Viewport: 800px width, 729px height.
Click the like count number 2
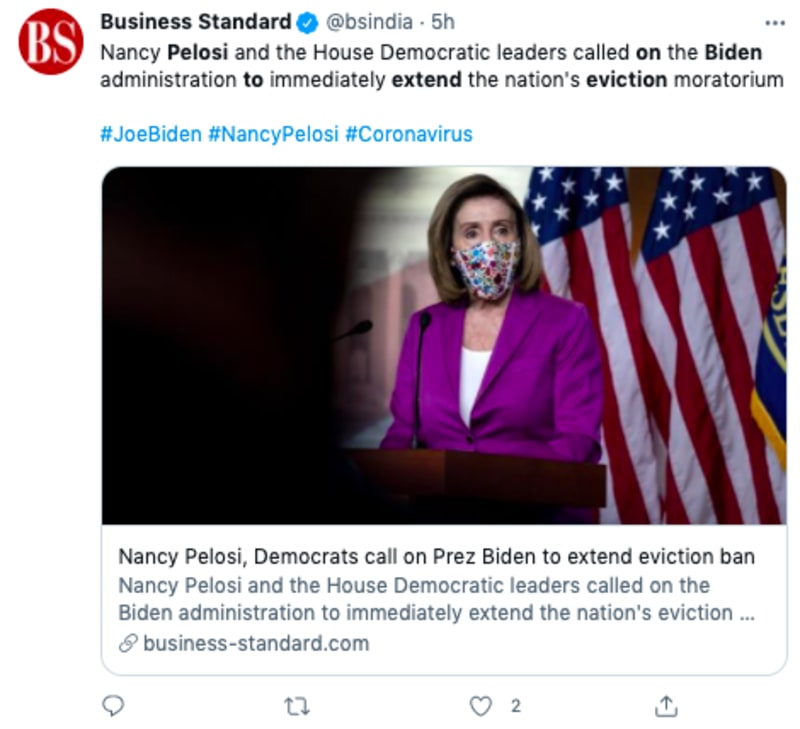pos(515,706)
